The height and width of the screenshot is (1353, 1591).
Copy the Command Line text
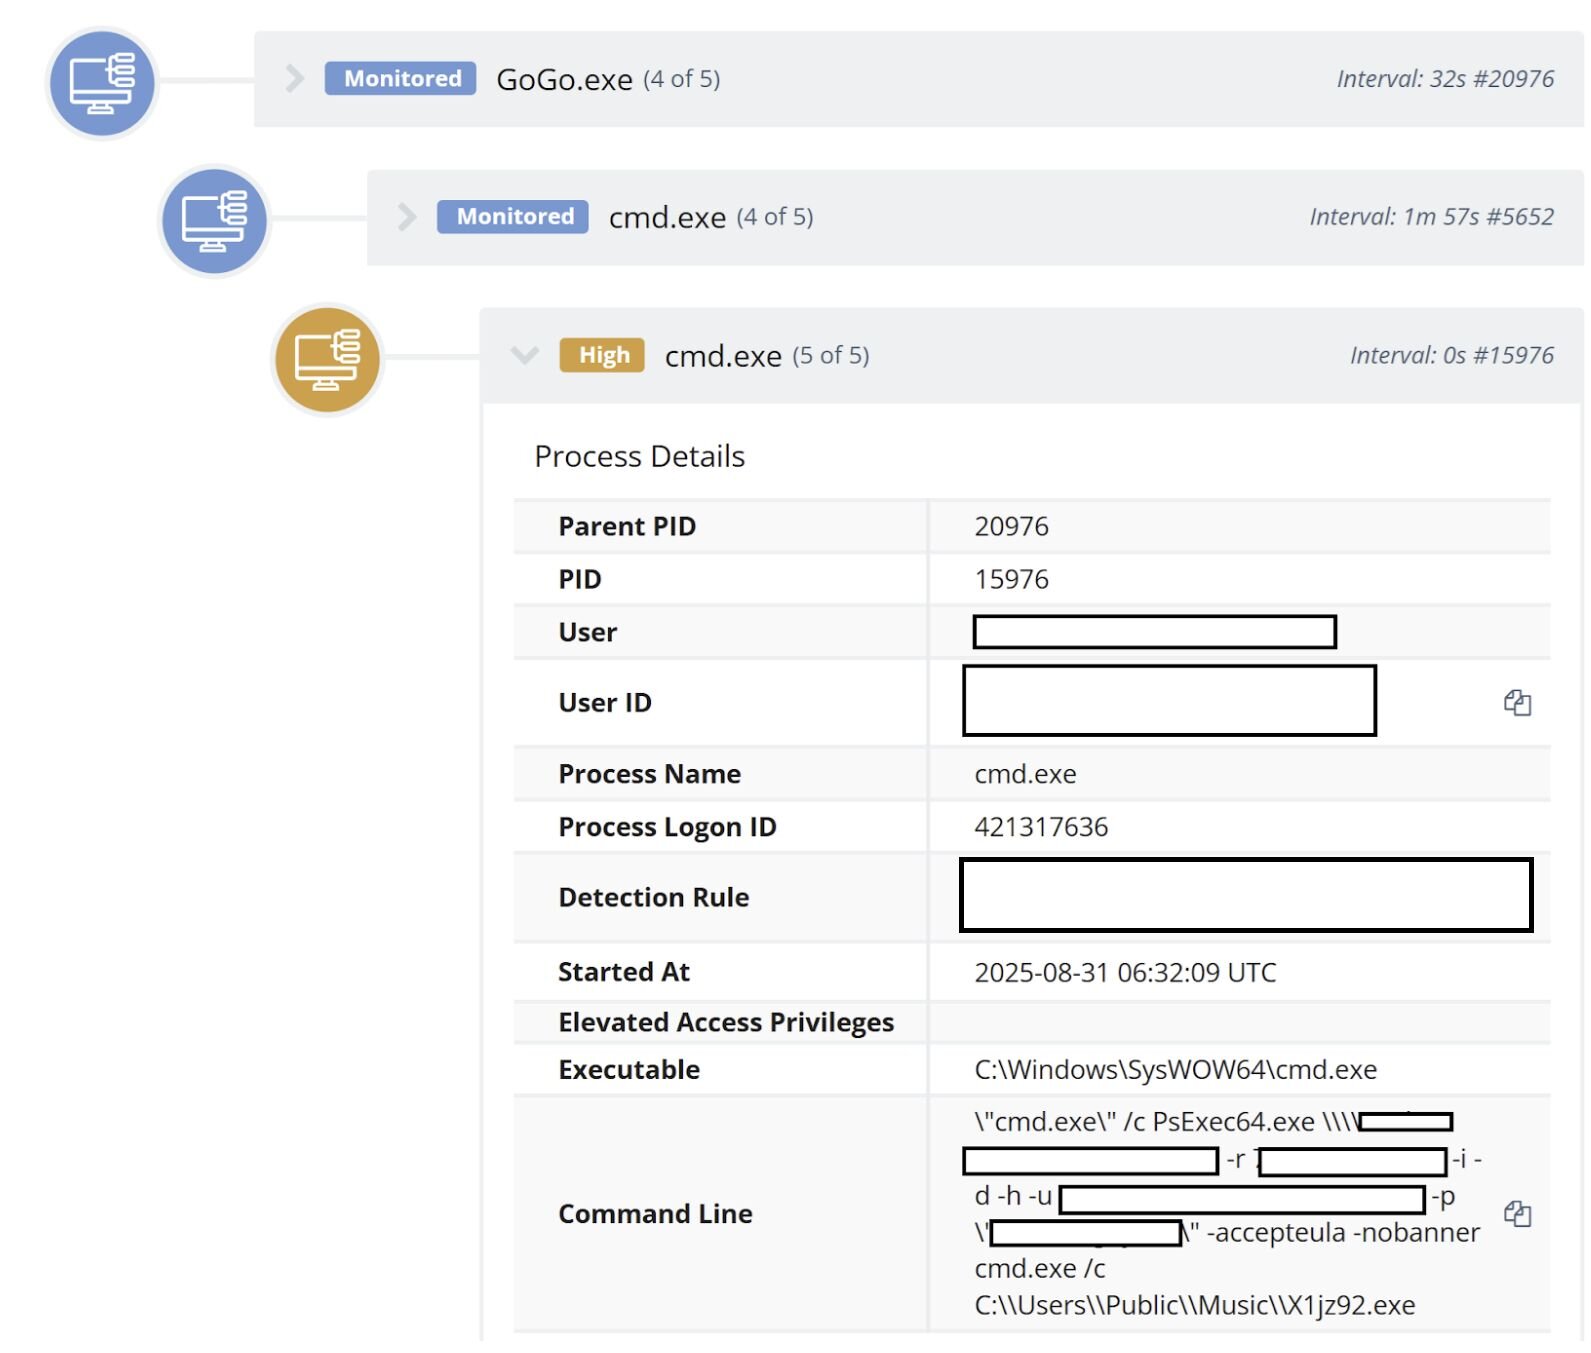tap(1516, 1214)
